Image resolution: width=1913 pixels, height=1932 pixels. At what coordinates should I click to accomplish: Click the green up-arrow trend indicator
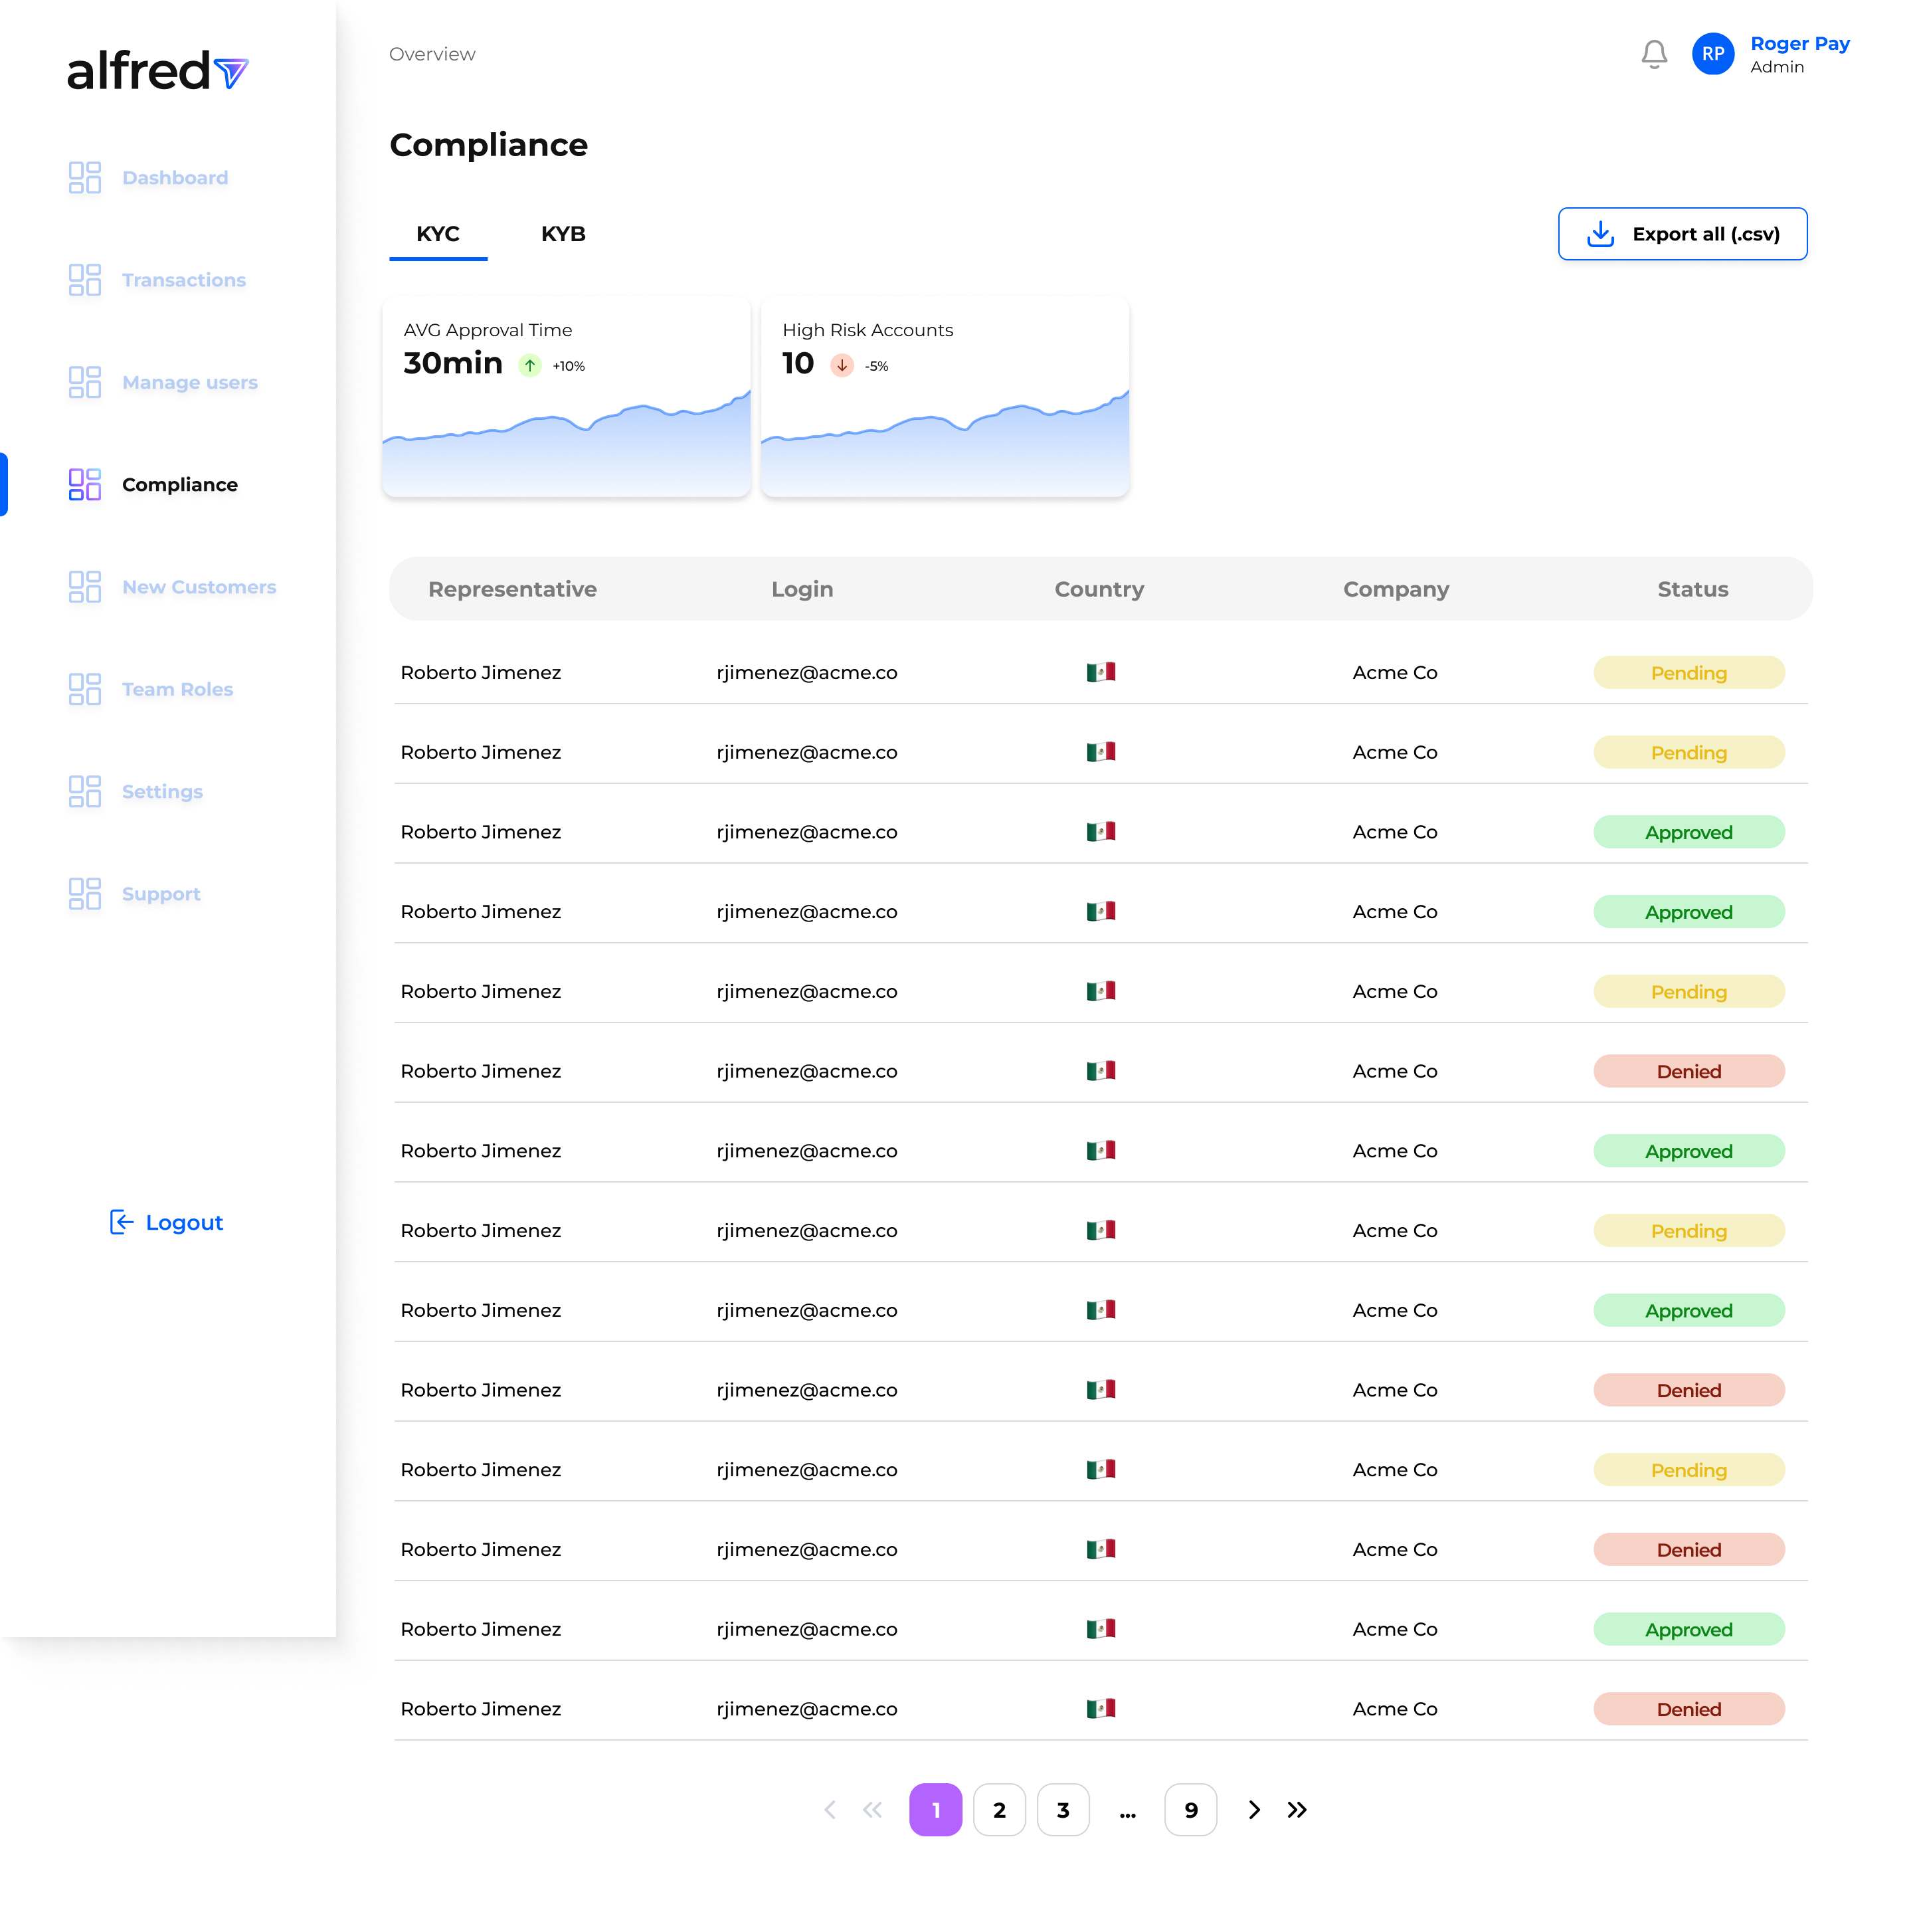(x=530, y=366)
